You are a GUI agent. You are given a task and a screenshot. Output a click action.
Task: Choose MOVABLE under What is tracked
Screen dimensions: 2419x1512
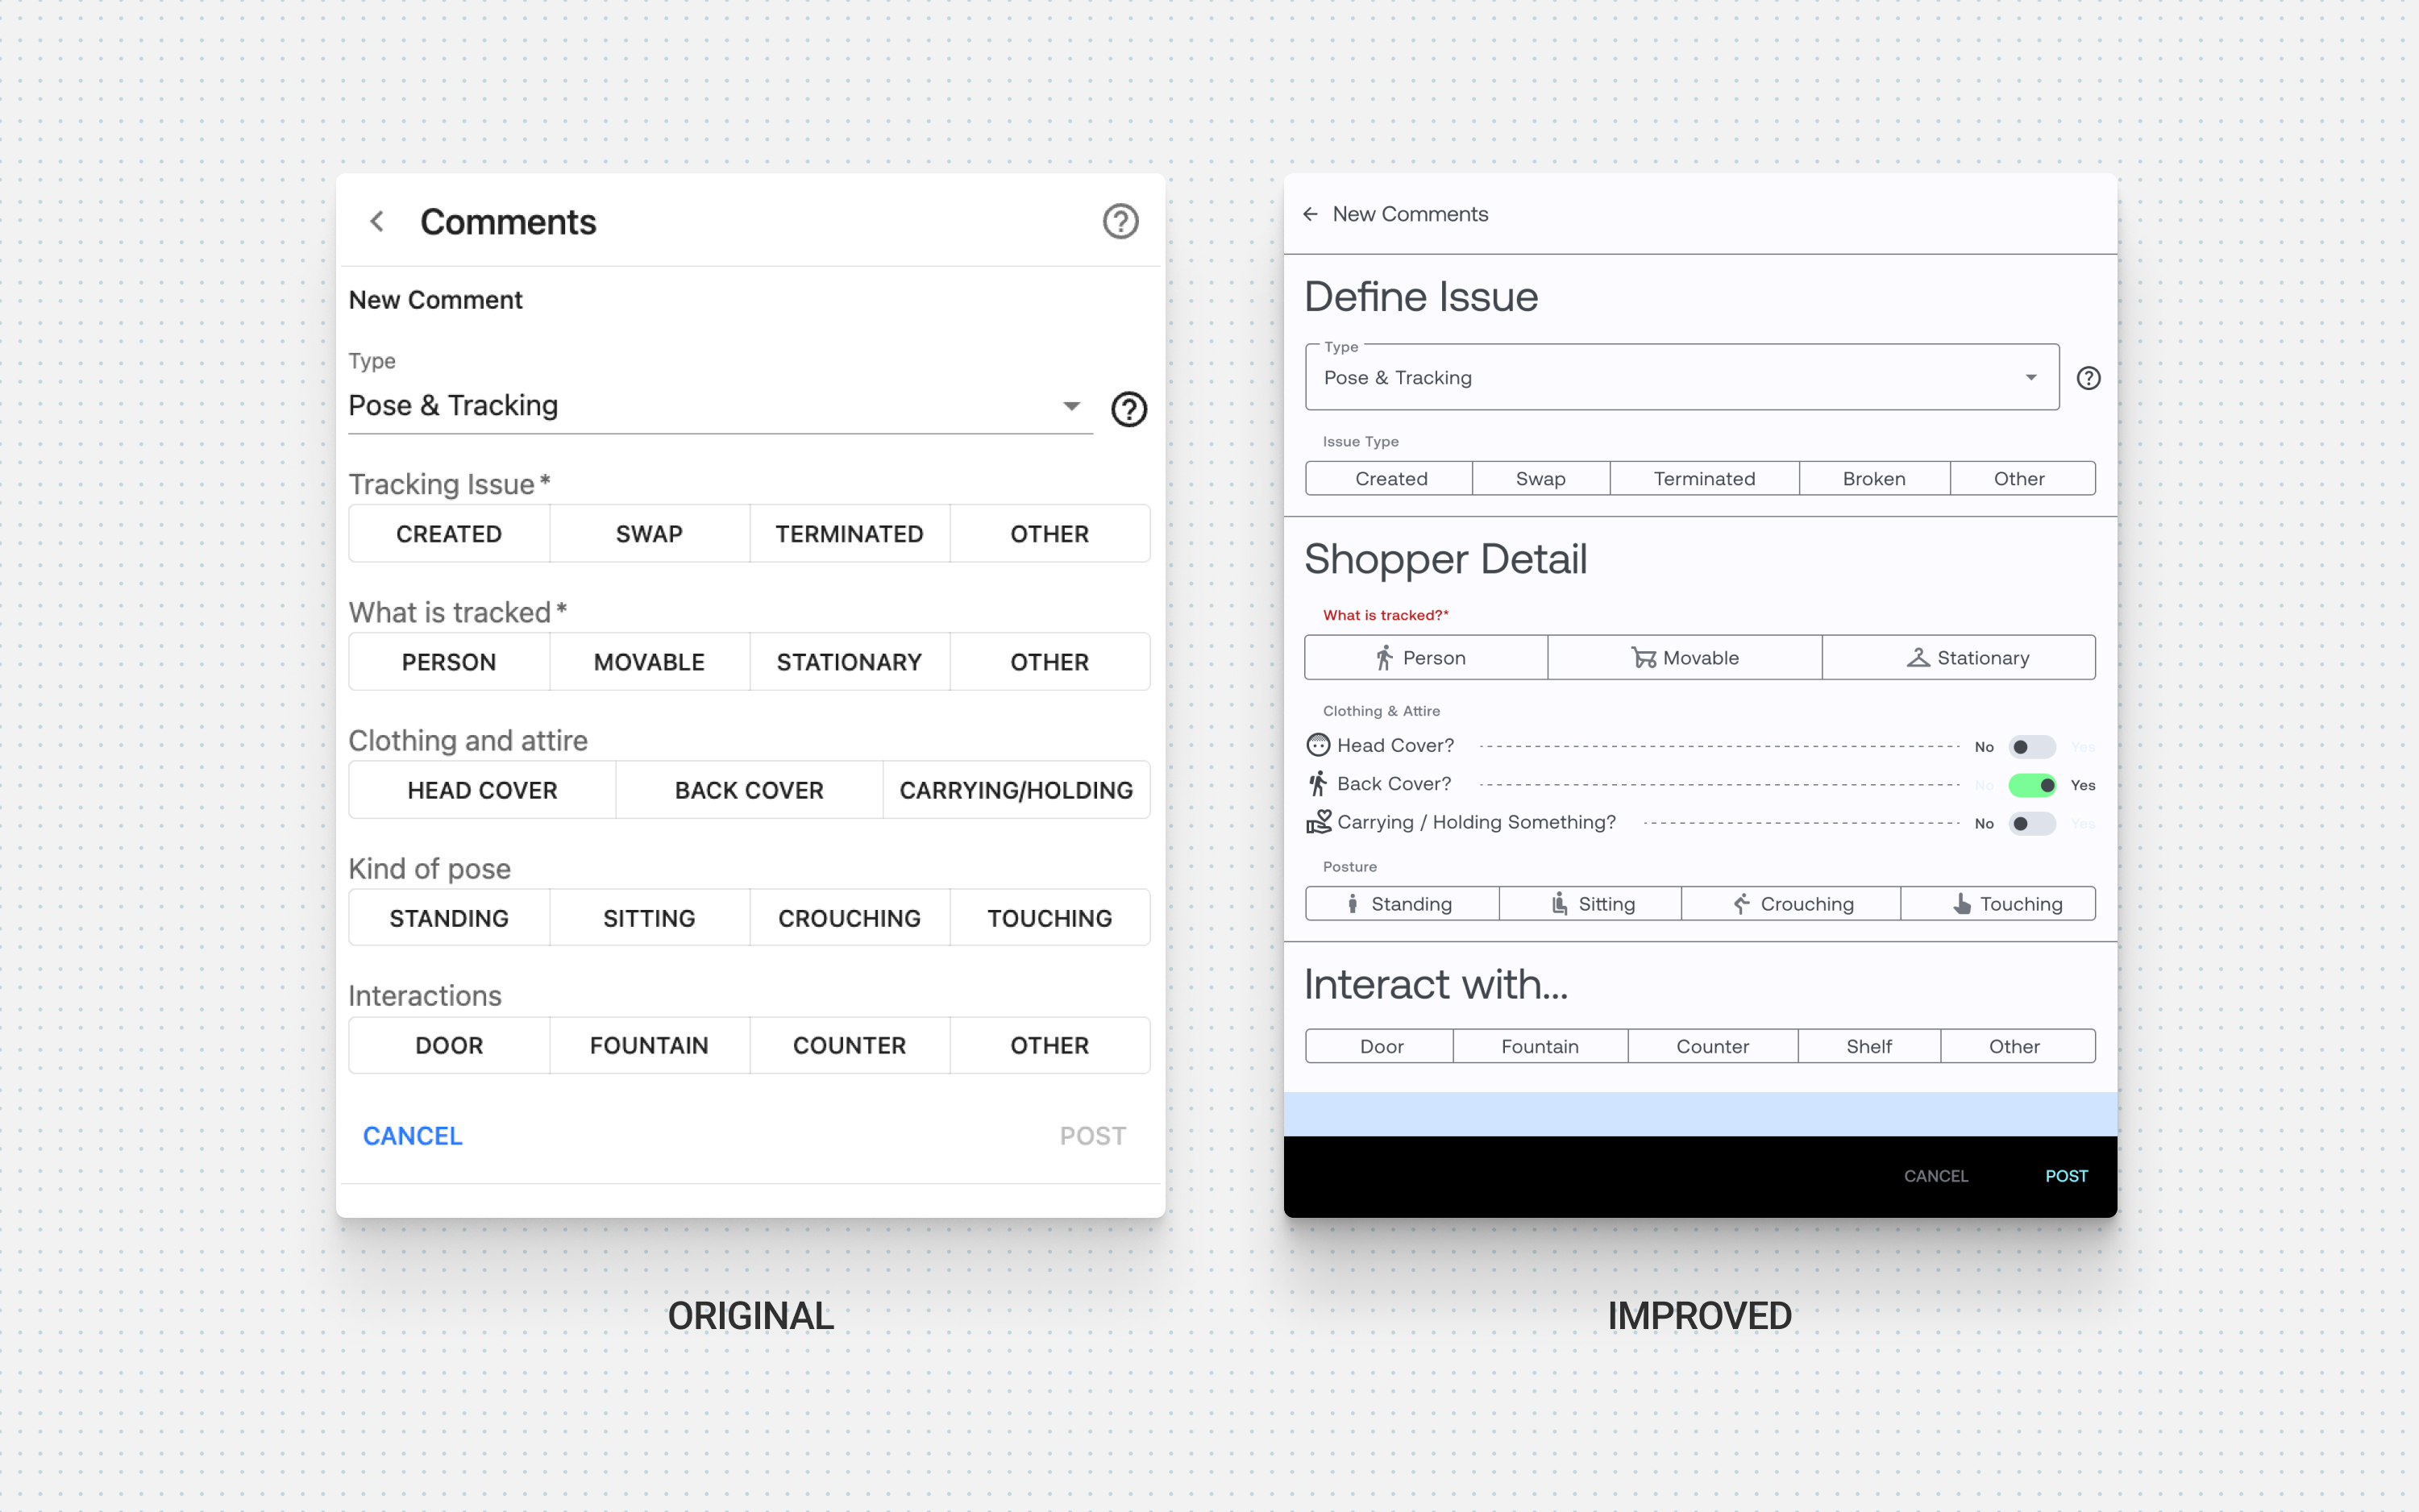(649, 662)
